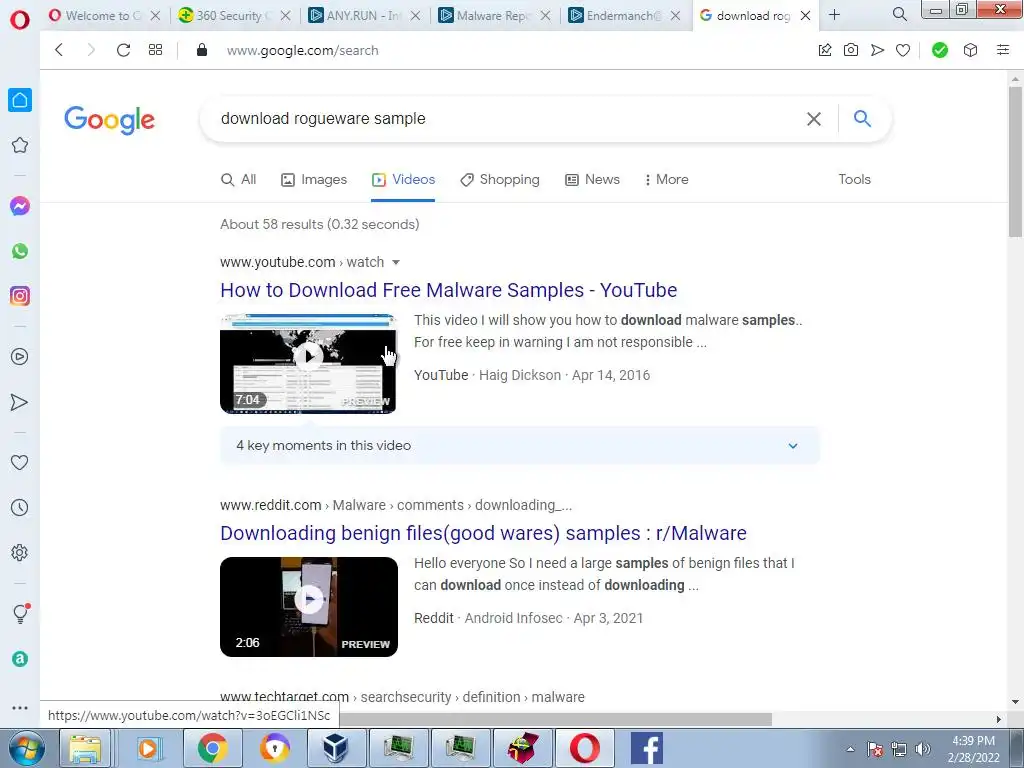This screenshot has width=1024, height=768.
Task: Open VirtualBox from the taskbar
Action: click(x=336, y=748)
